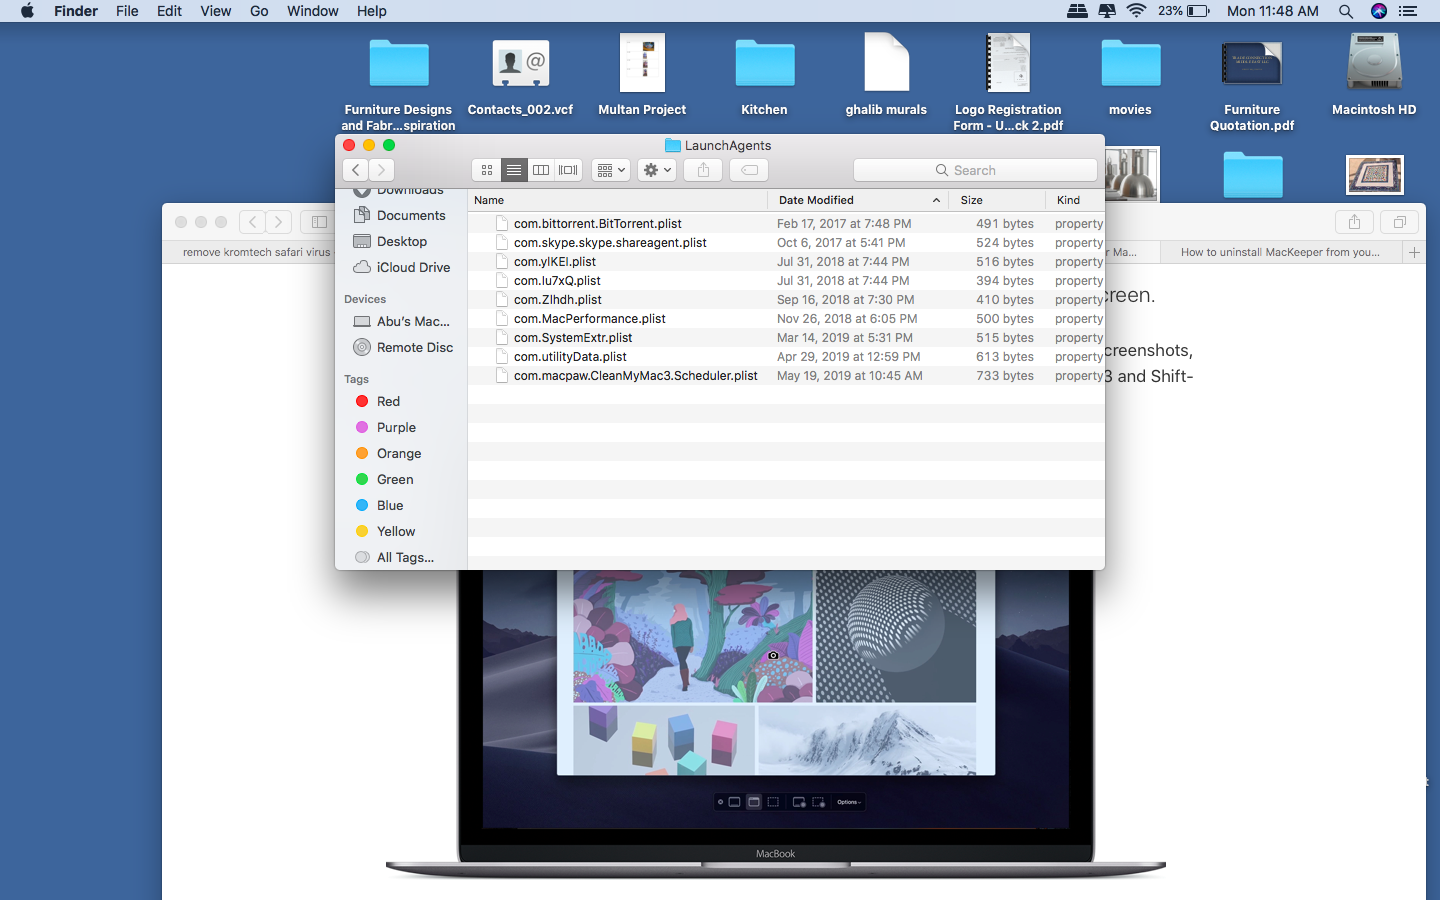Image resolution: width=1440 pixels, height=900 pixels.
Task: Sort files by Size column
Action: pyautogui.click(x=998, y=200)
